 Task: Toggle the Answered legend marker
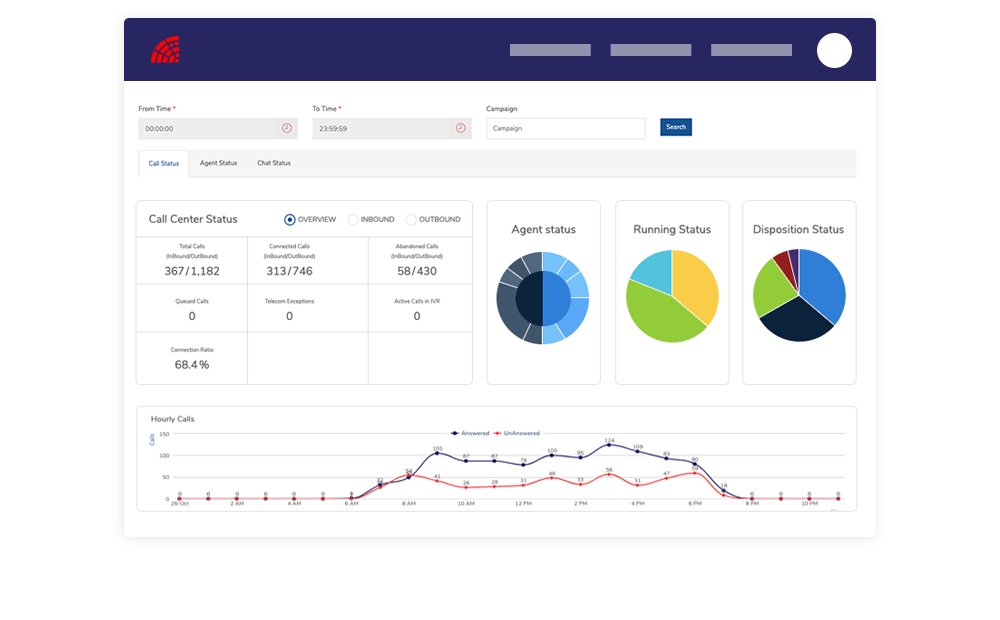pos(456,433)
